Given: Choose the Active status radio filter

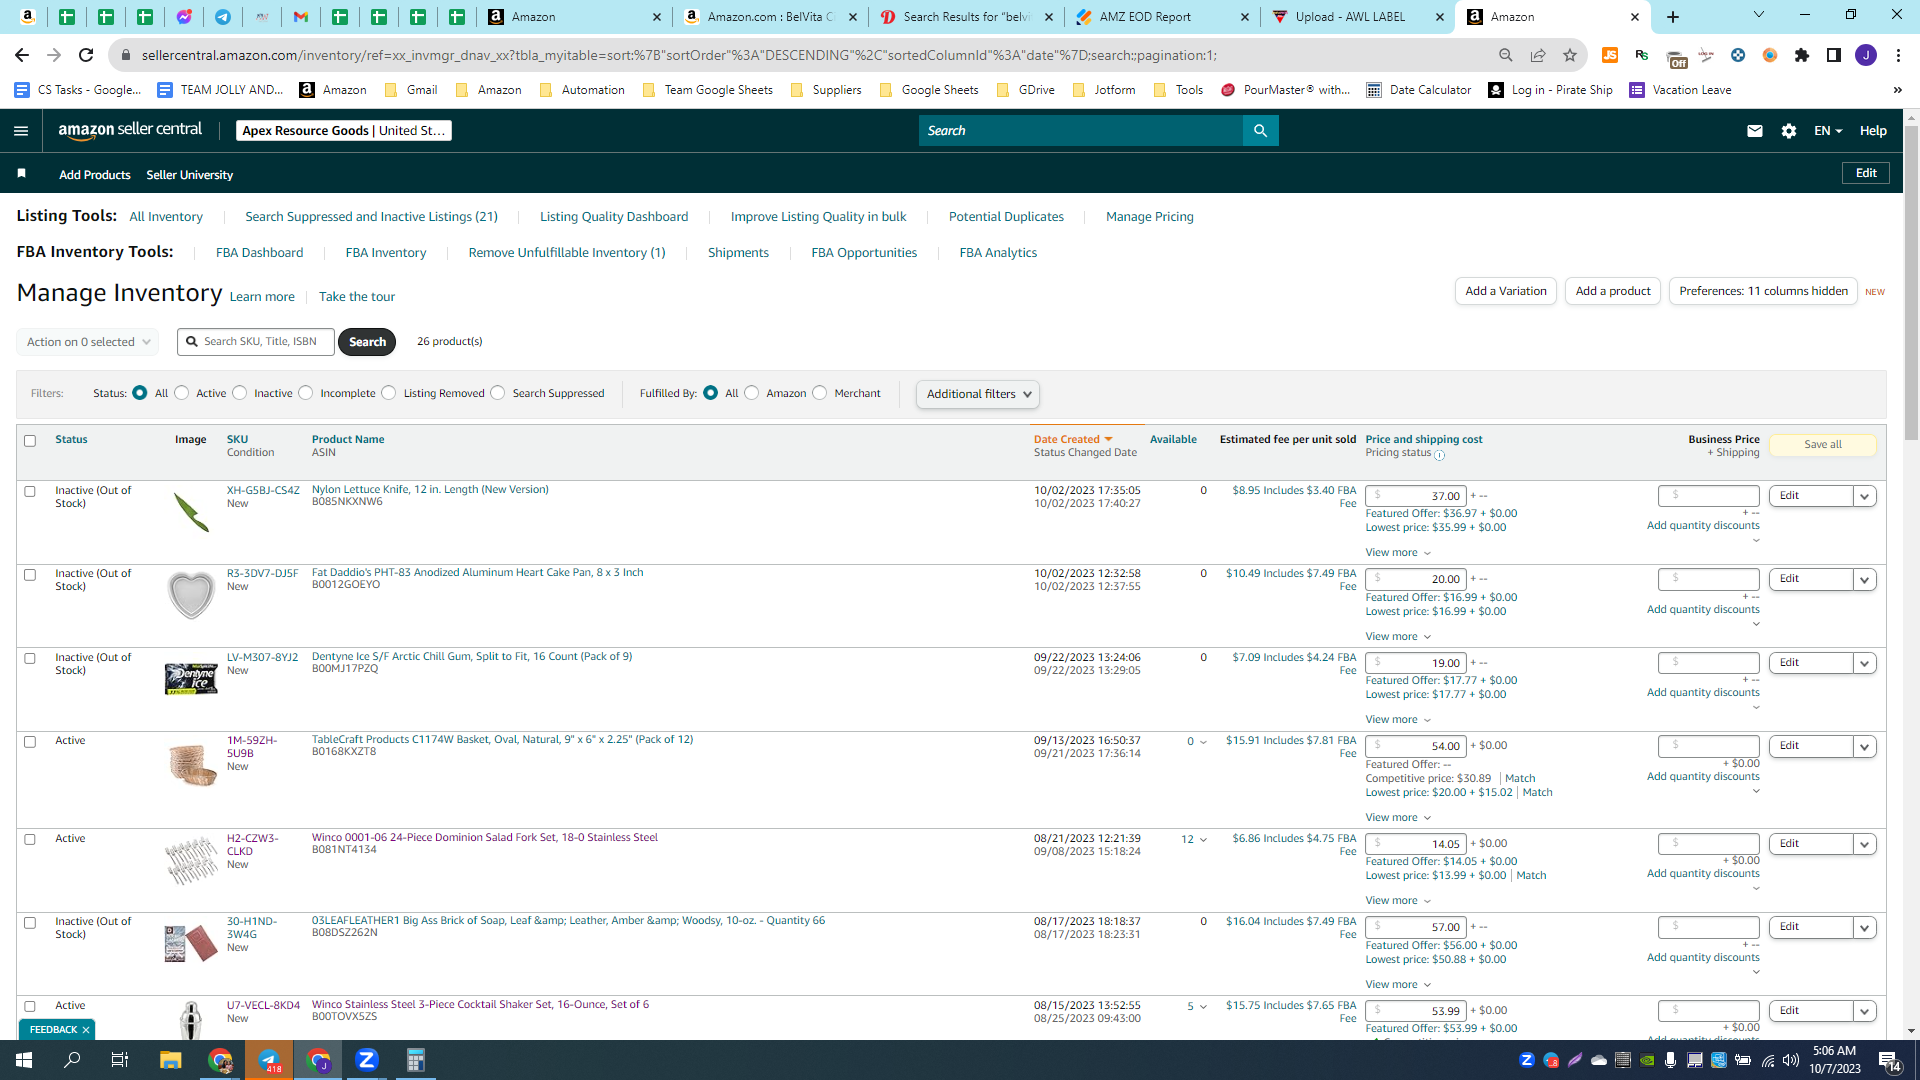Looking at the screenshot, I should coord(182,393).
